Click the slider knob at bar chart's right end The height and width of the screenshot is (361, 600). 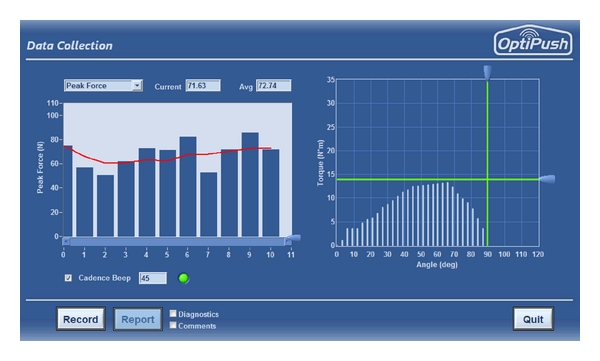coord(294,238)
